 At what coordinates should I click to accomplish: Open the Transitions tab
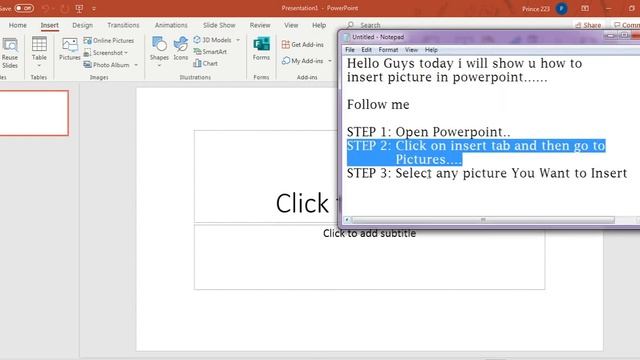coord(123,25)
